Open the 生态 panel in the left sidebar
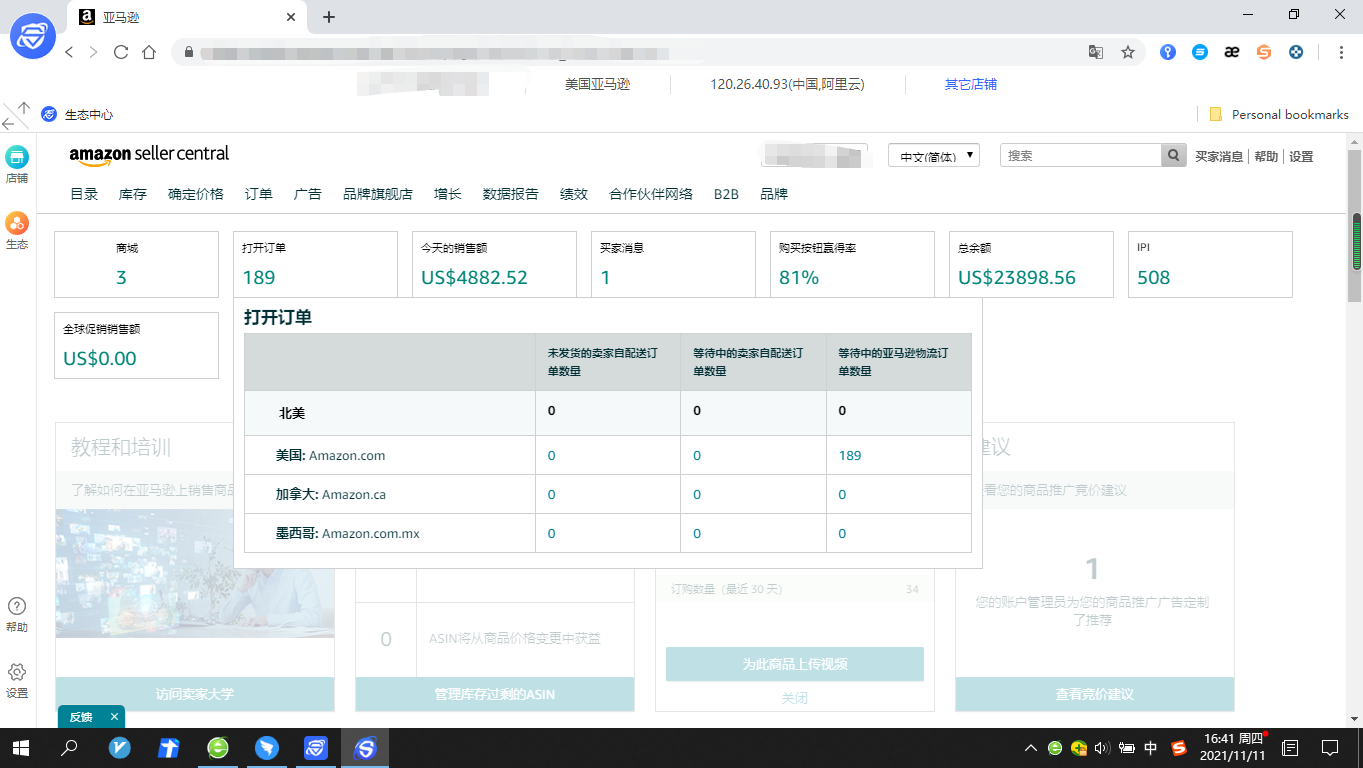Screen dimensions: 1363x768 (x=17, y=228)
